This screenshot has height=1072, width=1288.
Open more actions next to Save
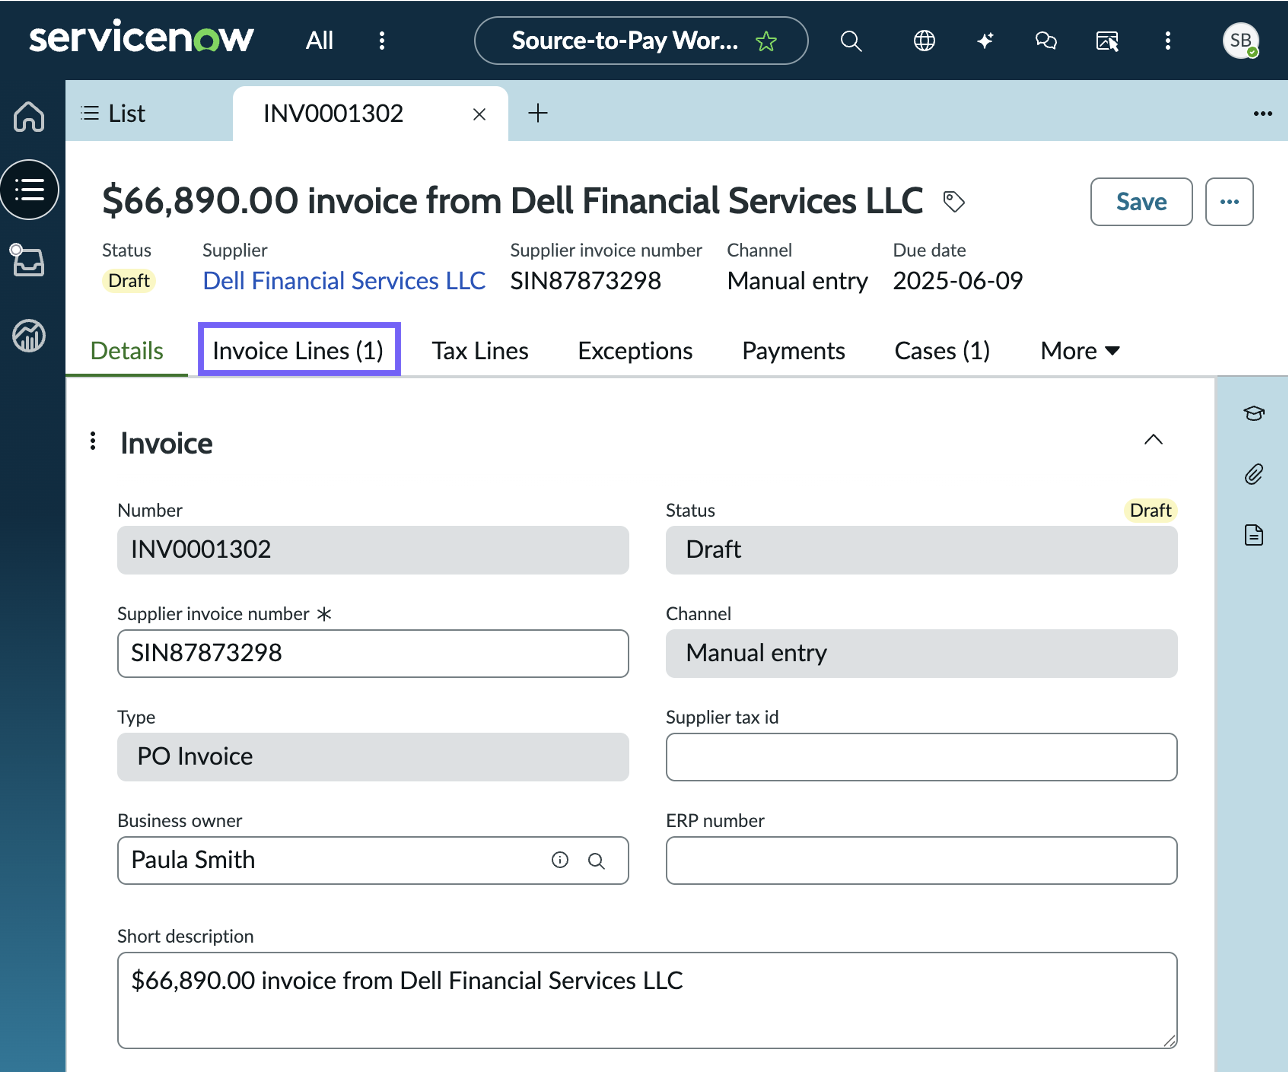click(1229, 202)
